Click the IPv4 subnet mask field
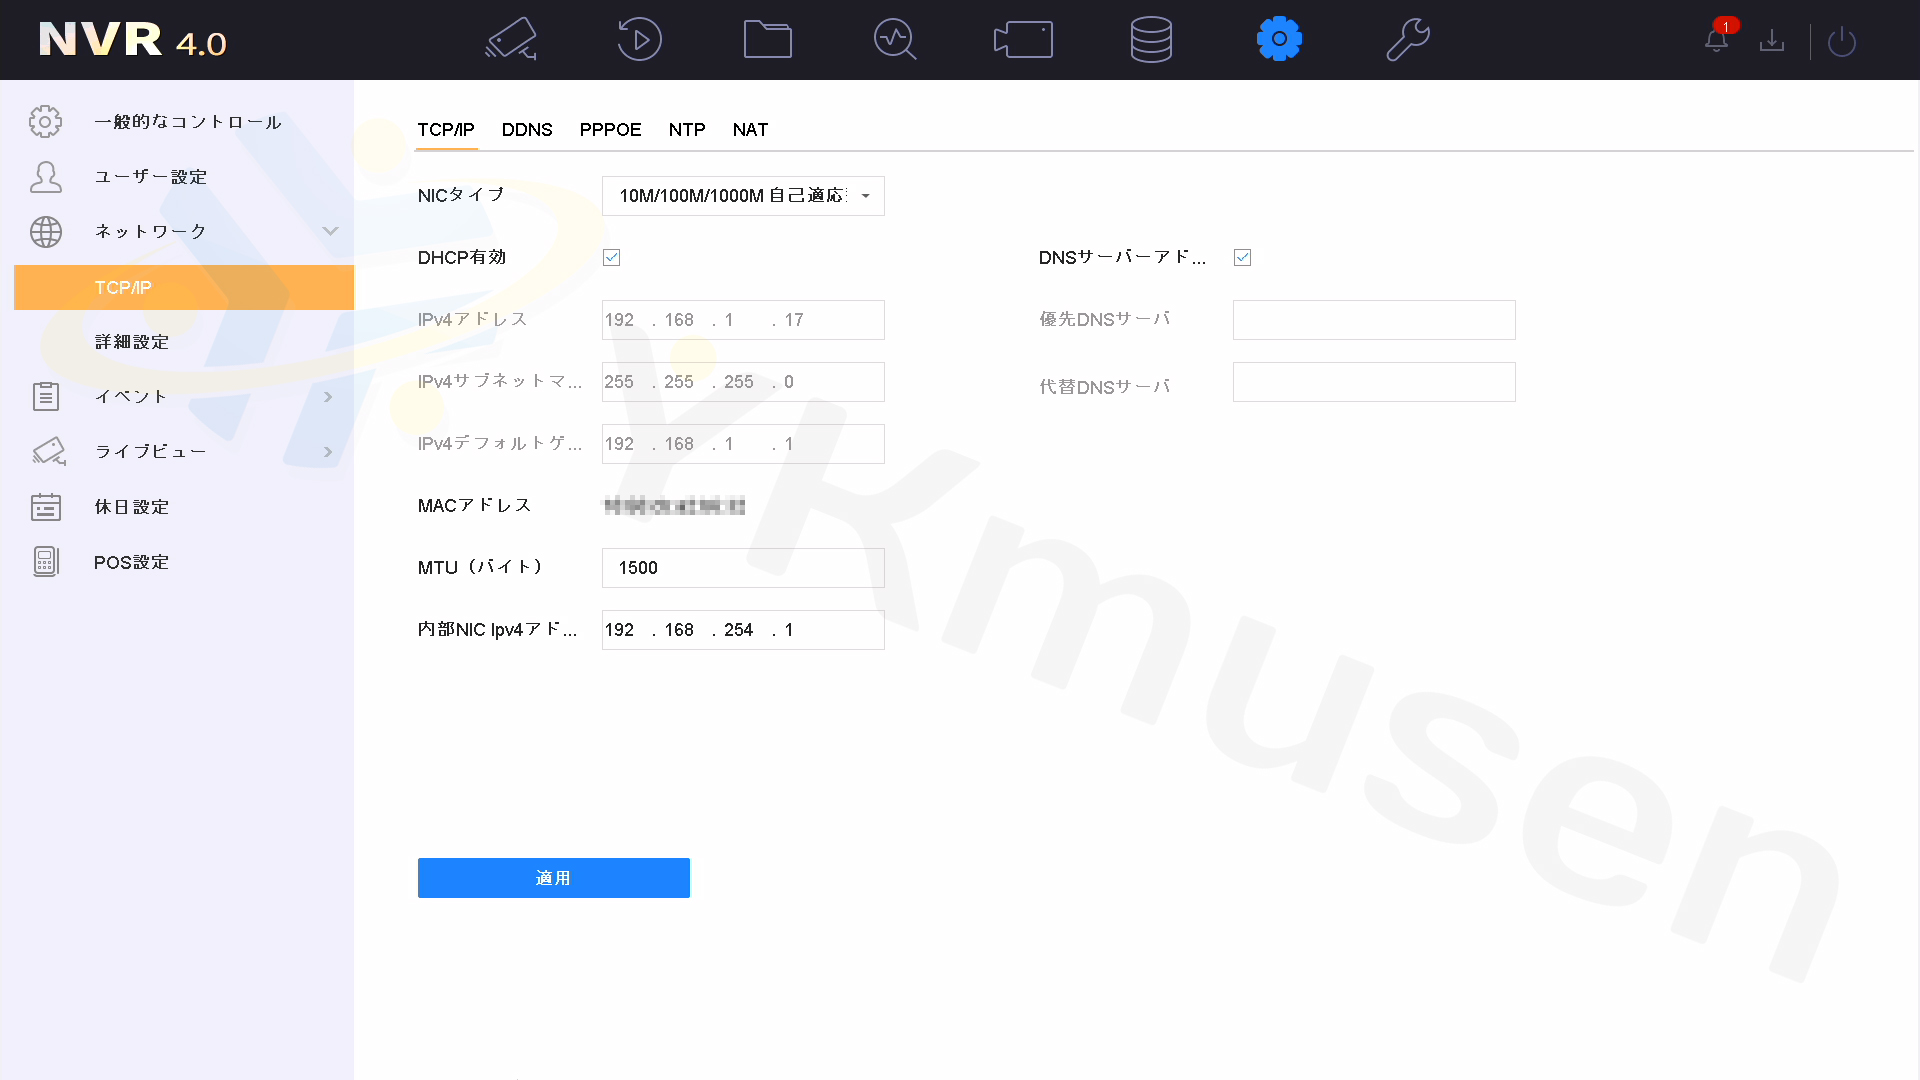Screen dimensions: 1920x1080 (743, 382)
